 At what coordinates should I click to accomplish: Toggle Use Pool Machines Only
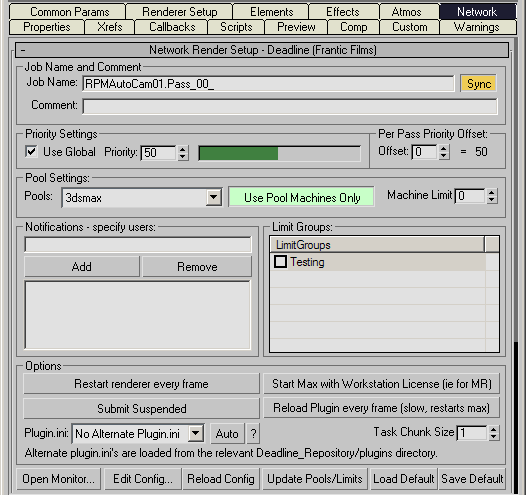pyautogui.click(x=302, y=197)
